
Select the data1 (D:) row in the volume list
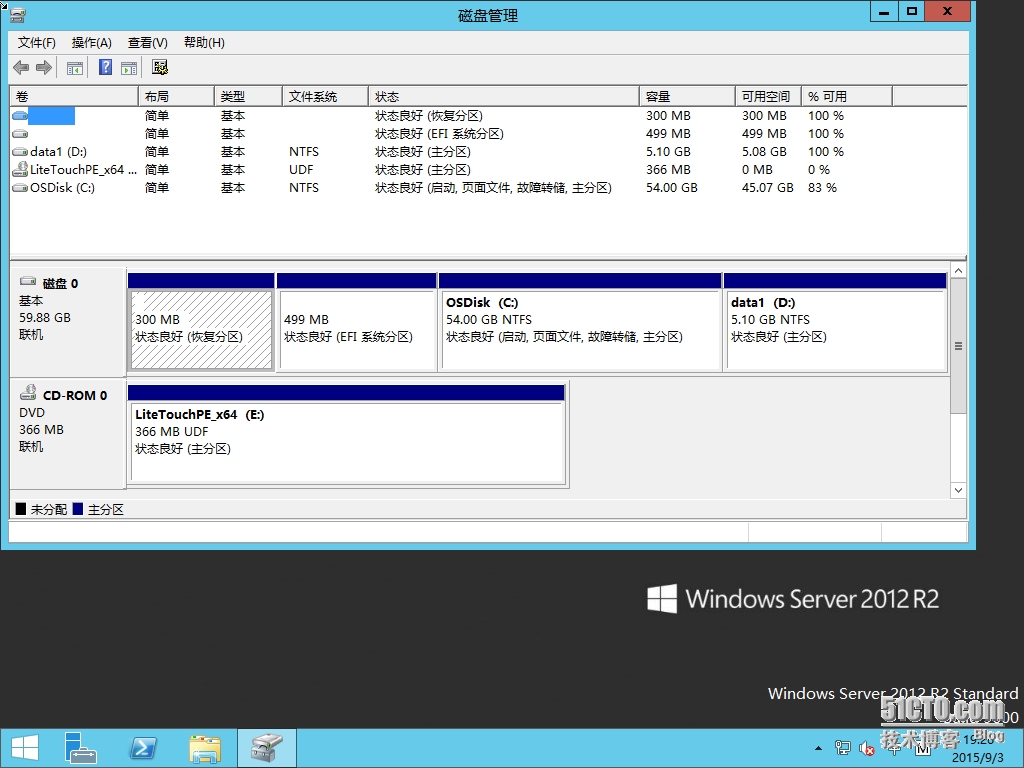[x=488, y=152]
